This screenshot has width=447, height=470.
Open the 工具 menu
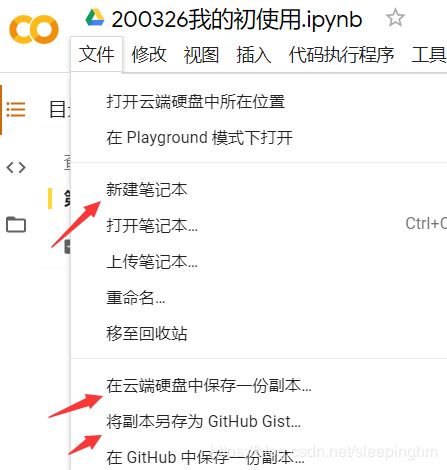(429, 54)
